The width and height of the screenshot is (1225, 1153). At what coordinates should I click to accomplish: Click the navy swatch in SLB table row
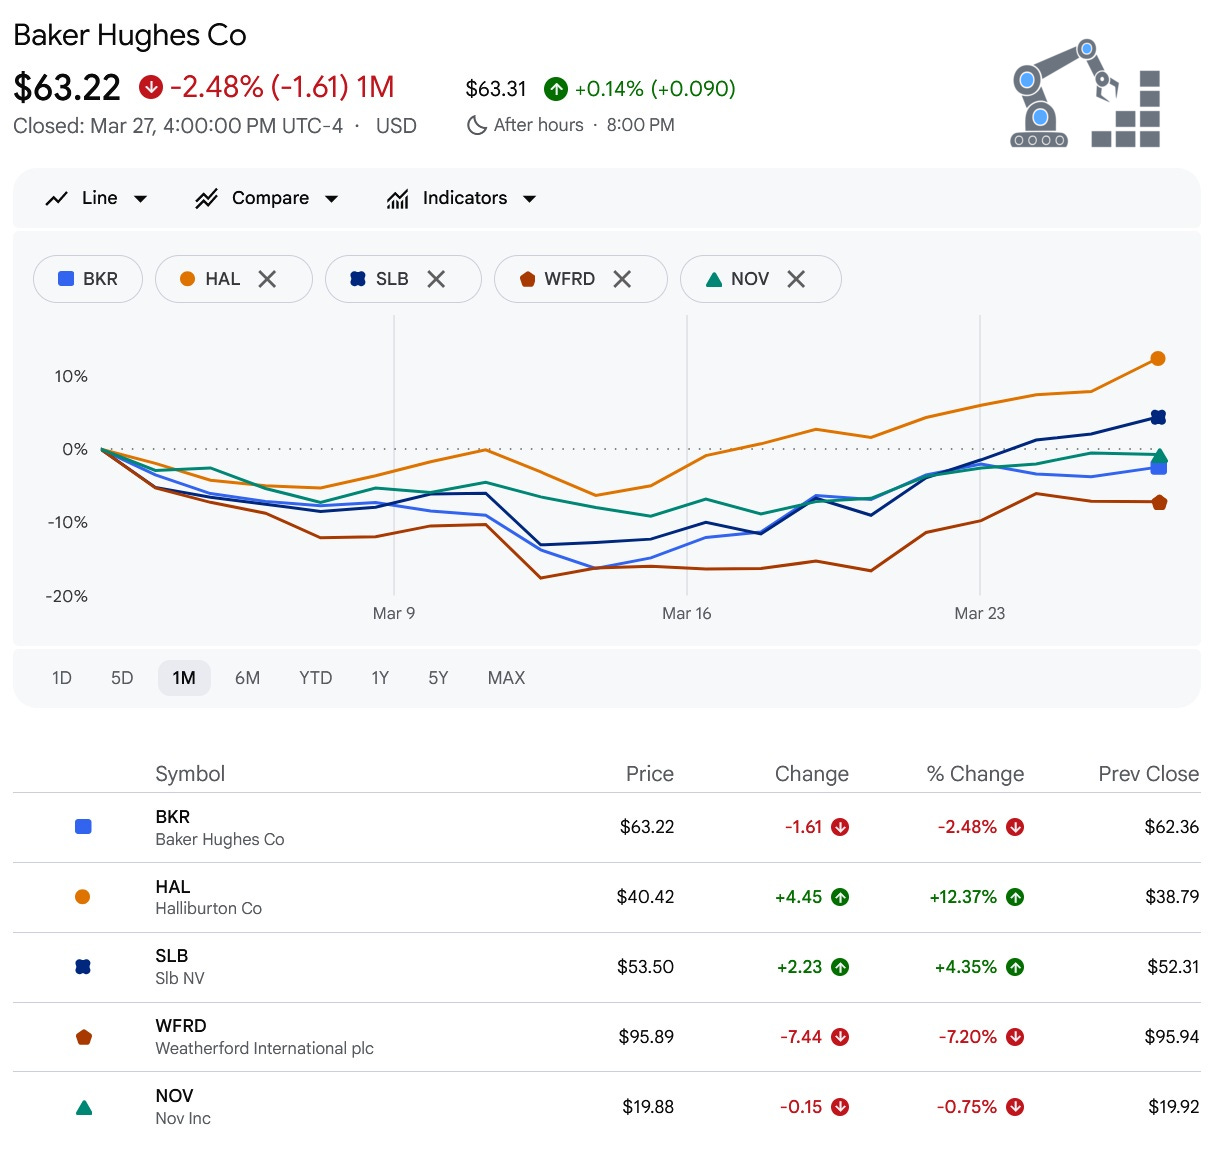tap(83, 967)
